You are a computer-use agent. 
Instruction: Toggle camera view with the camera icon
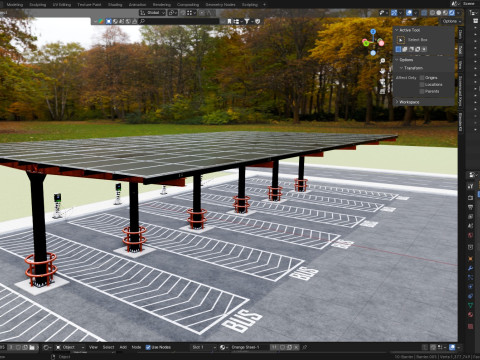[x=383, y=81]
